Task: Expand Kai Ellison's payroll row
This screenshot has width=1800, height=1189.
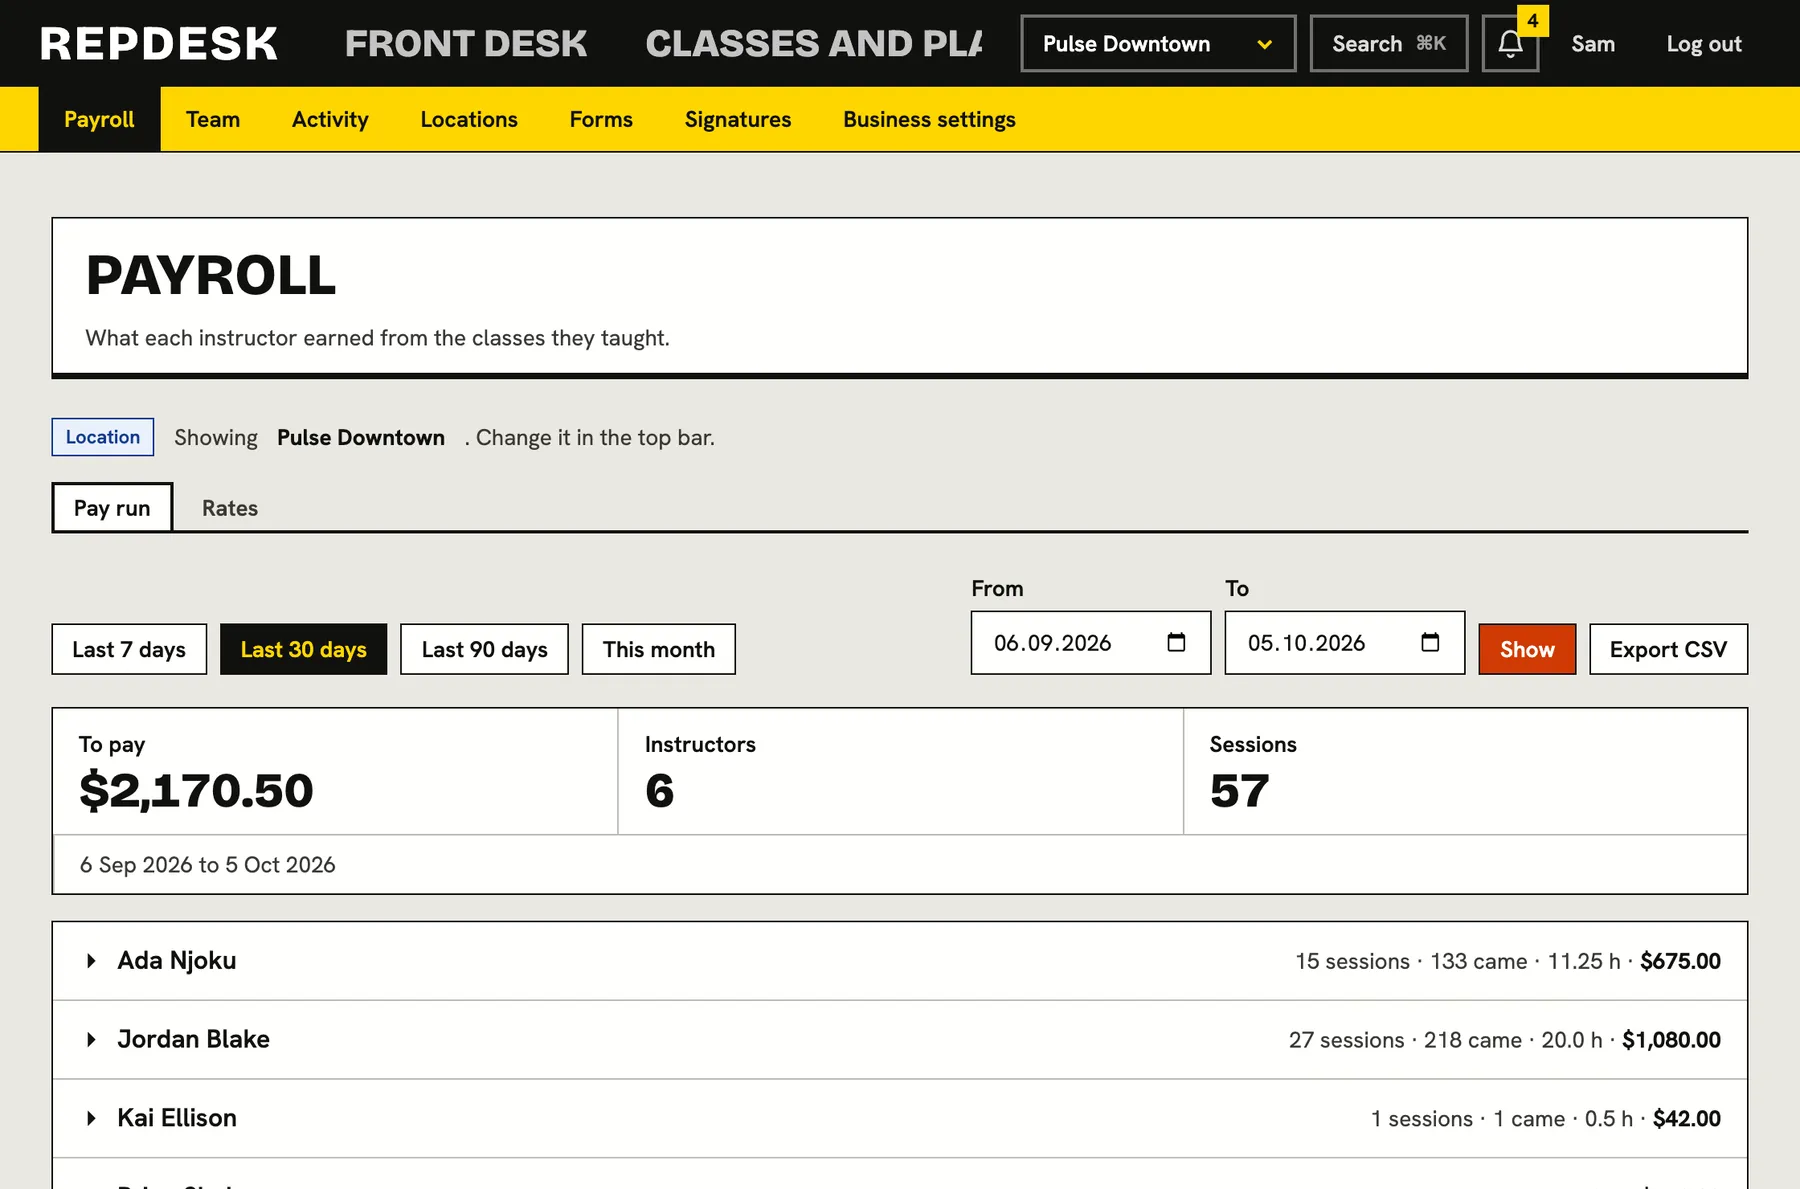Action: click(x=900, y=1118)
